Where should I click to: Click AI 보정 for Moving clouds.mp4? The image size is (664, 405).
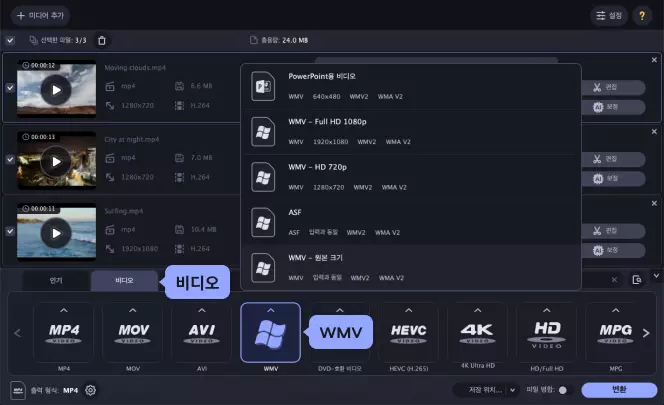click(613, 107)
